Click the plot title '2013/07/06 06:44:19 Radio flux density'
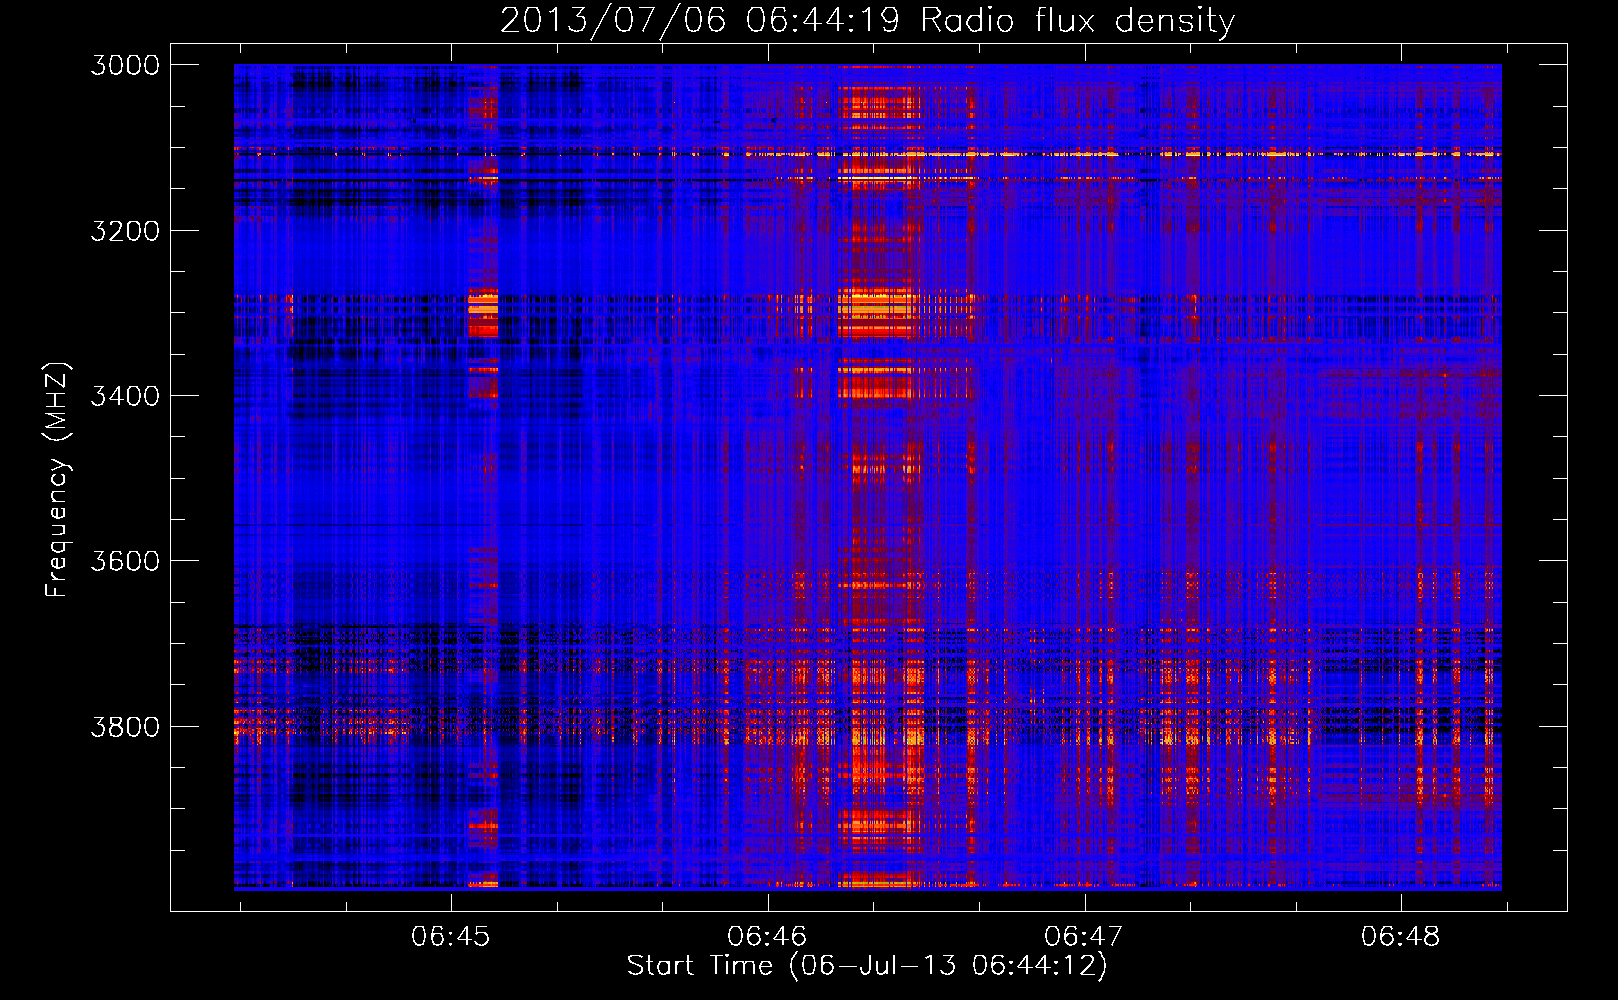The image size is (1618, 1000). pos(867,20)
